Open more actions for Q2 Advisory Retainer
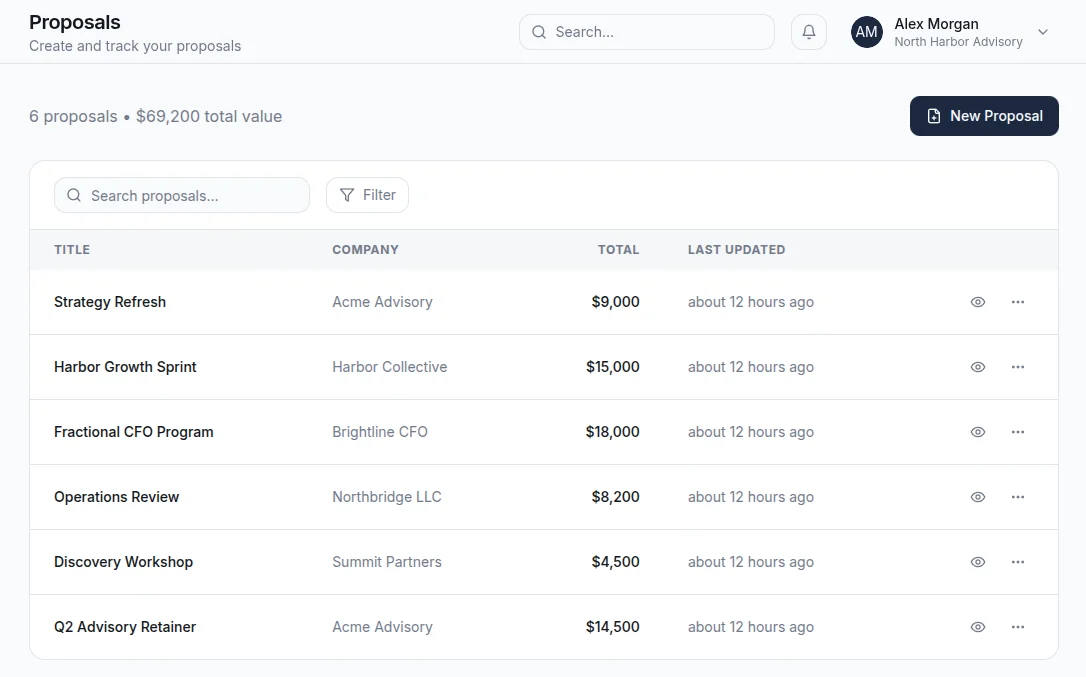The image size is (1086, 677). click(1017, 627)
